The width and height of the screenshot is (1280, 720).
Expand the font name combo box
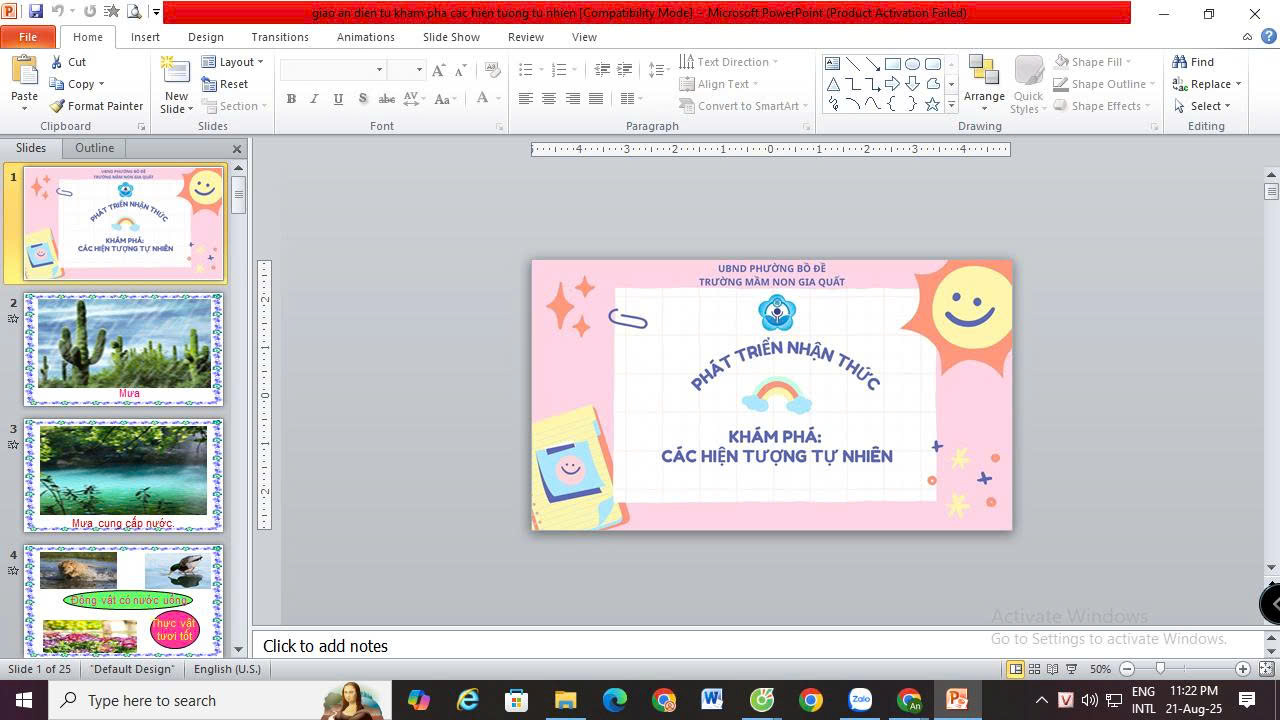coord(379,69)
